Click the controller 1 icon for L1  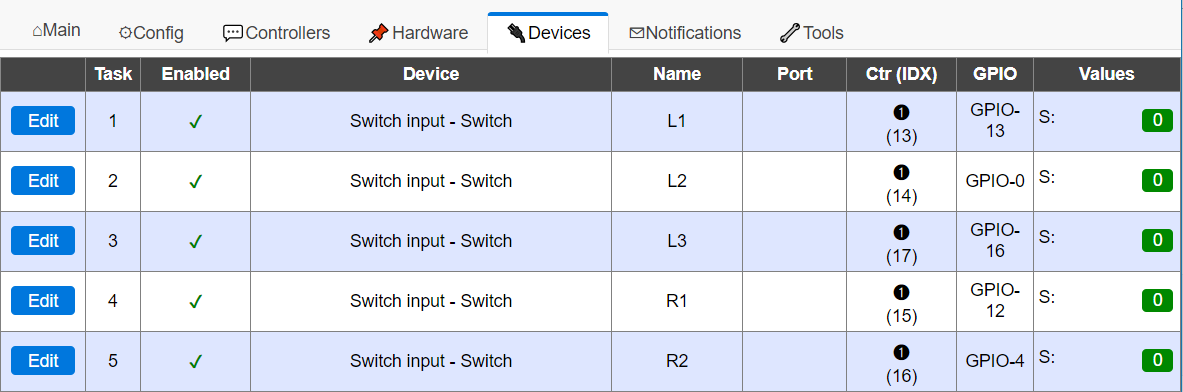coord(901,112)
